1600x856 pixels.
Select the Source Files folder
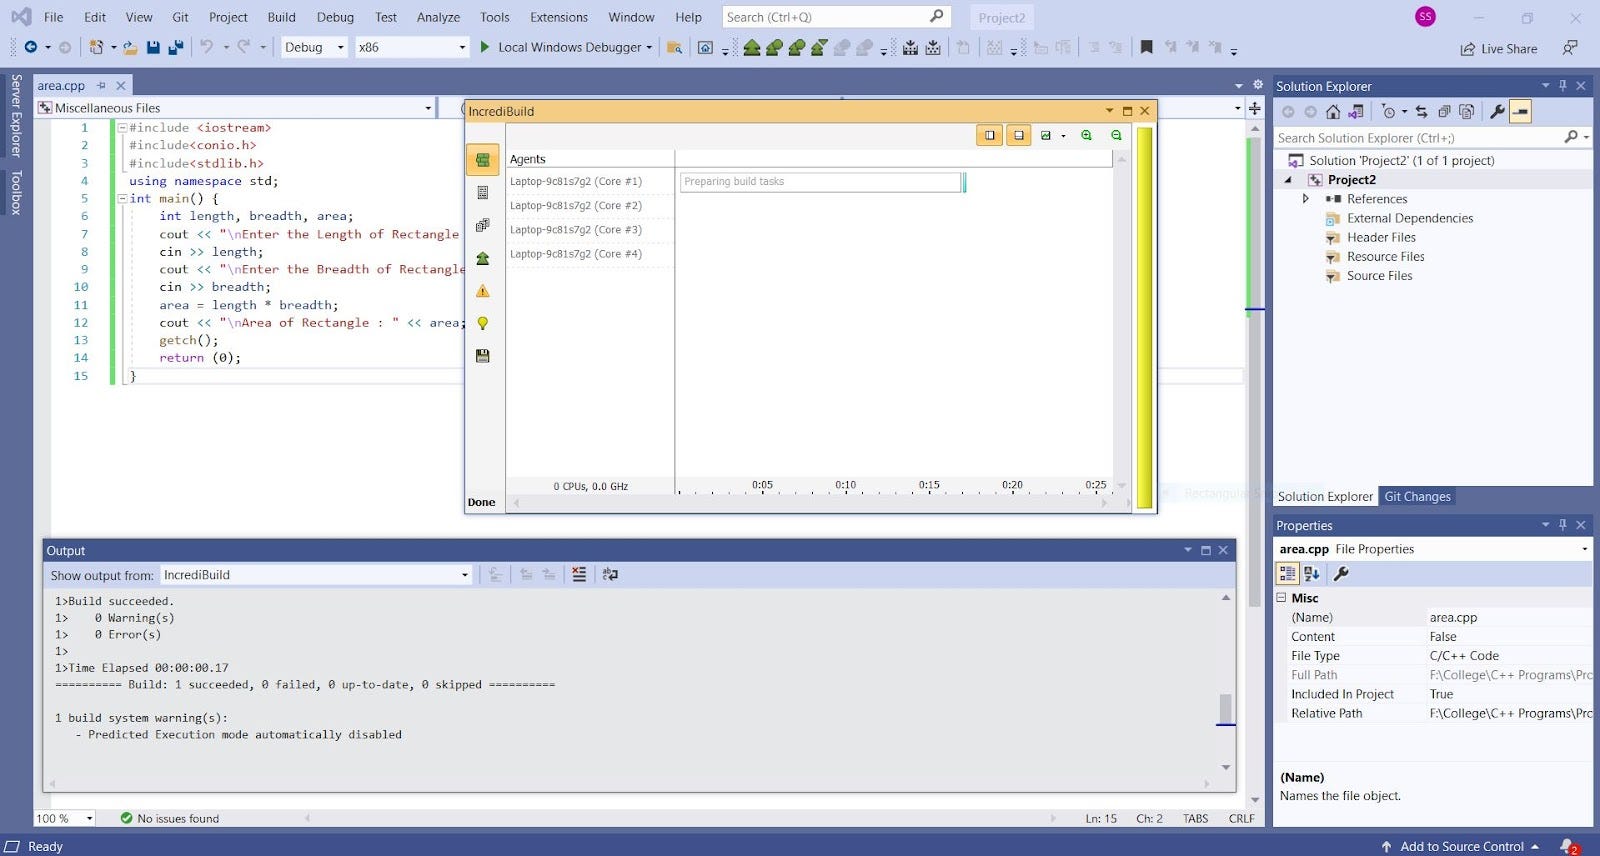(1379, 276)
